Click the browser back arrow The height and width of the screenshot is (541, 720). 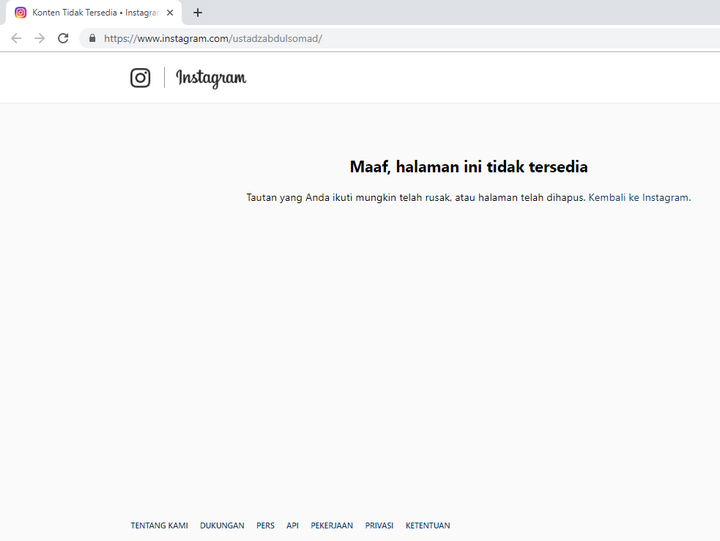pos(16,38)
